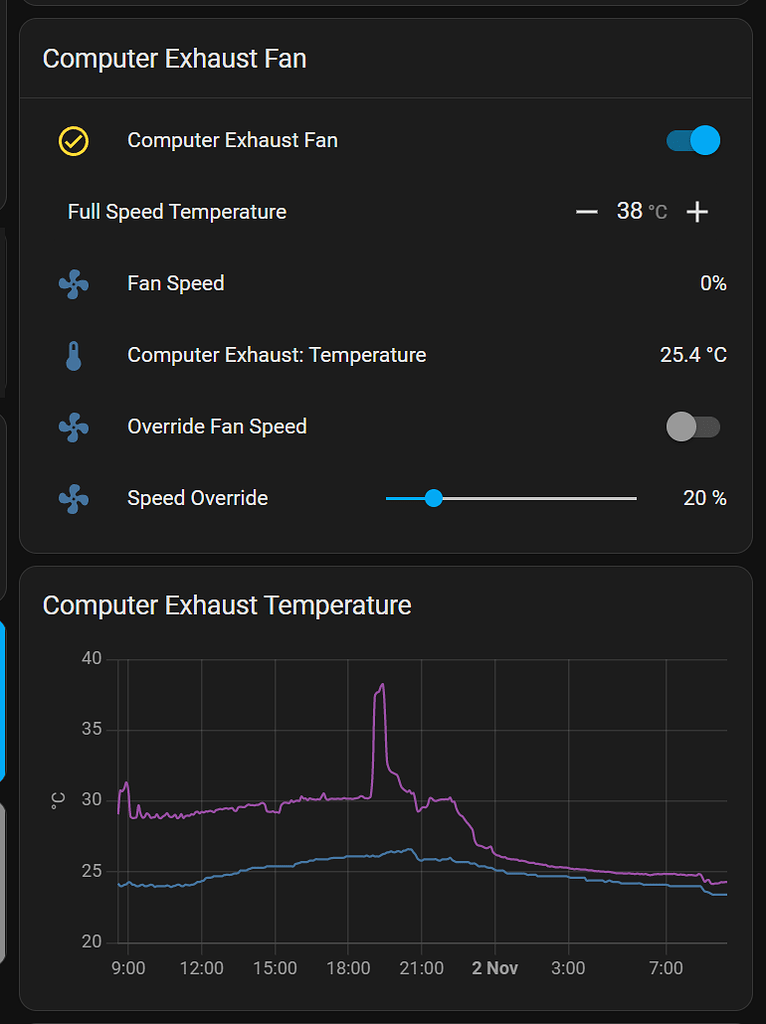Turn off the Computer Exhaust Fan switch
Image resolution: width=766 pixels, height=1024 pixels.
pos(693,141)
